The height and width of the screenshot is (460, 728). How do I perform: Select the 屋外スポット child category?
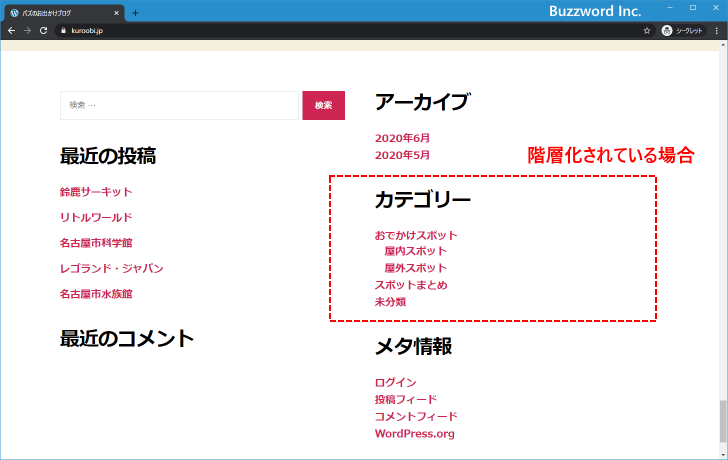(x=415, y=268)
